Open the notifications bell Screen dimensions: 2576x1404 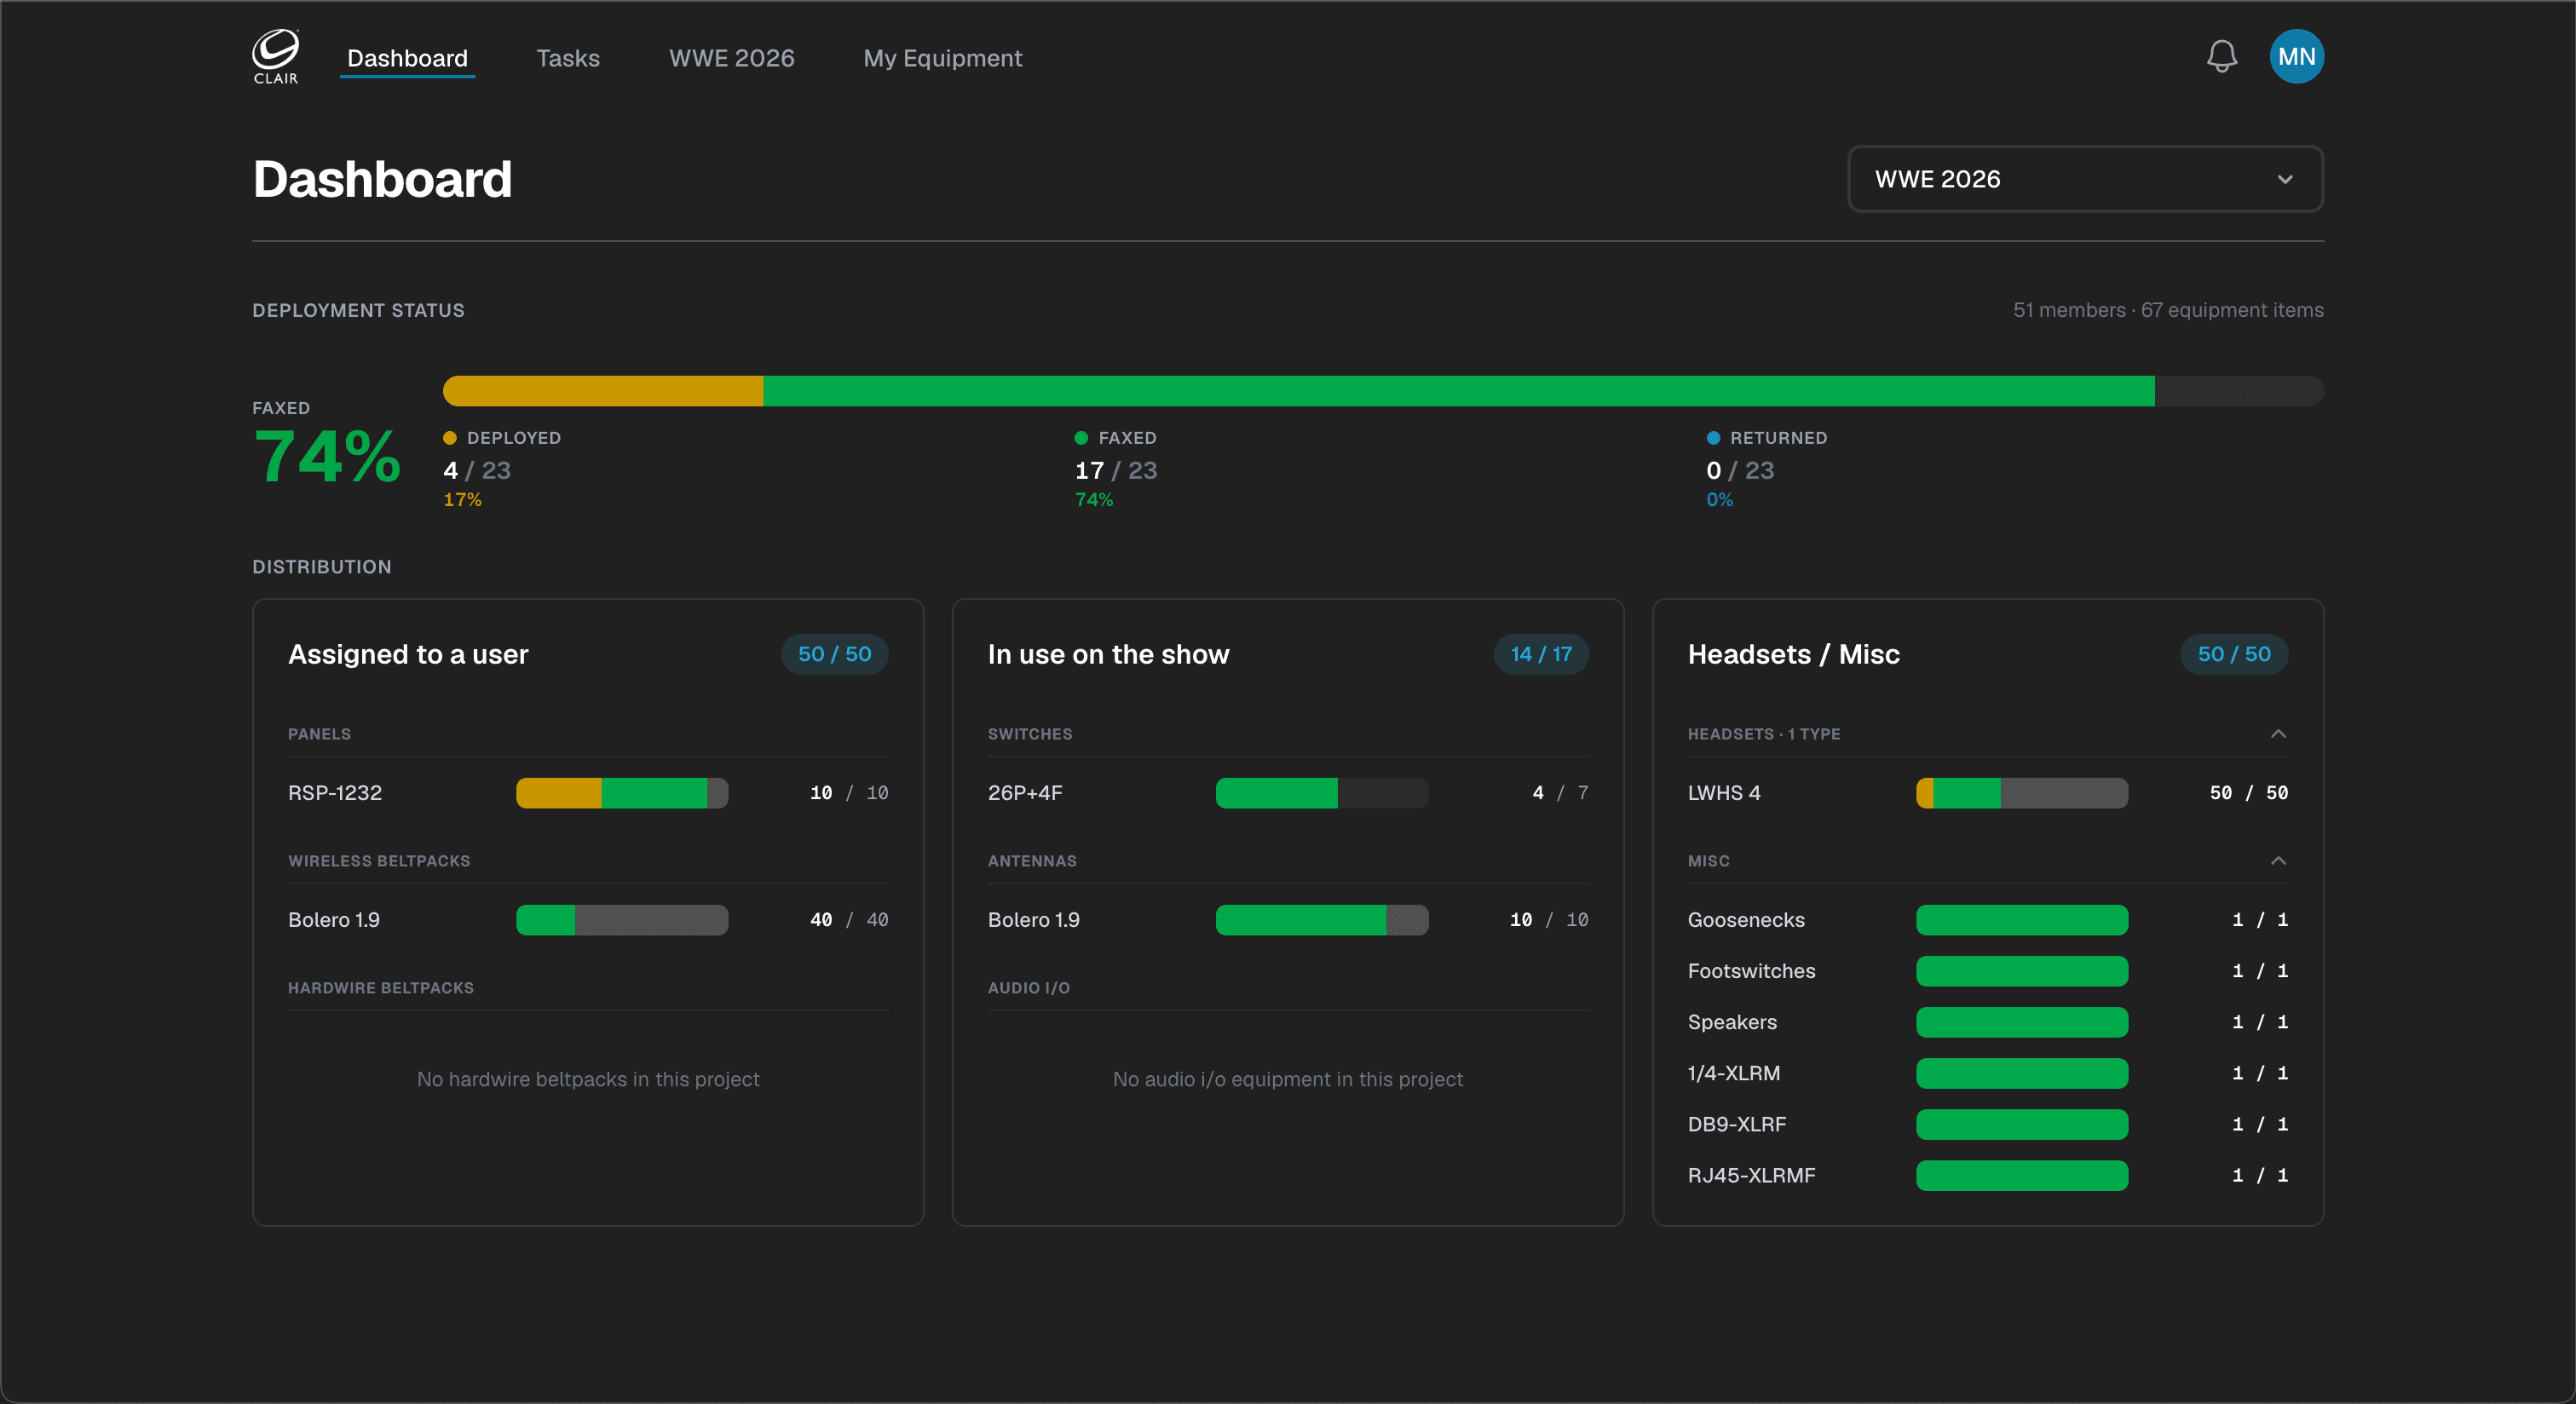click(x=2222, y=57)
